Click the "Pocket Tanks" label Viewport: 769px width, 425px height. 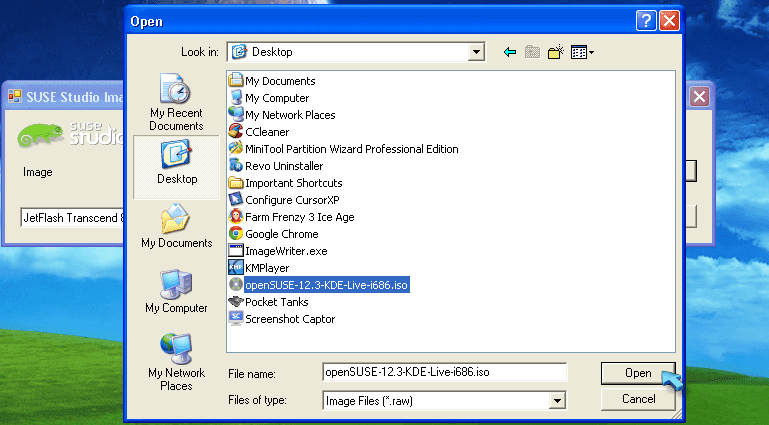(277, 302)
